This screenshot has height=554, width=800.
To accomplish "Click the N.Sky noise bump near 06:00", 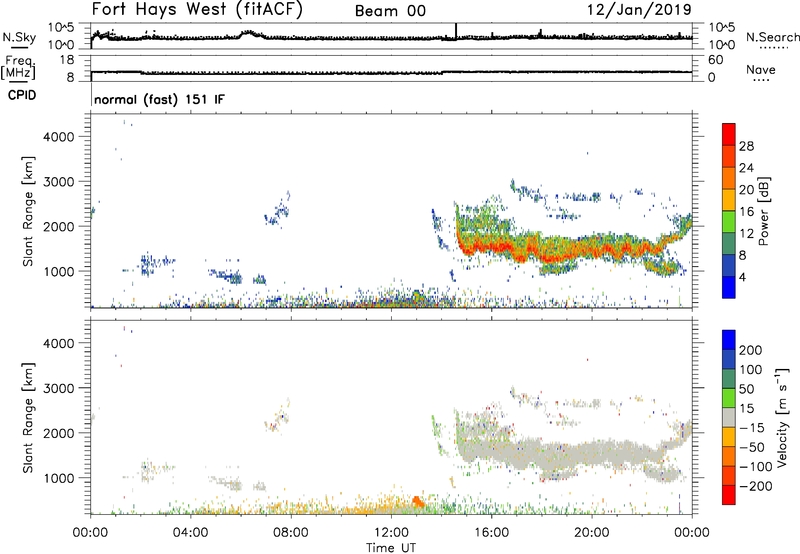I will point(249,34).
